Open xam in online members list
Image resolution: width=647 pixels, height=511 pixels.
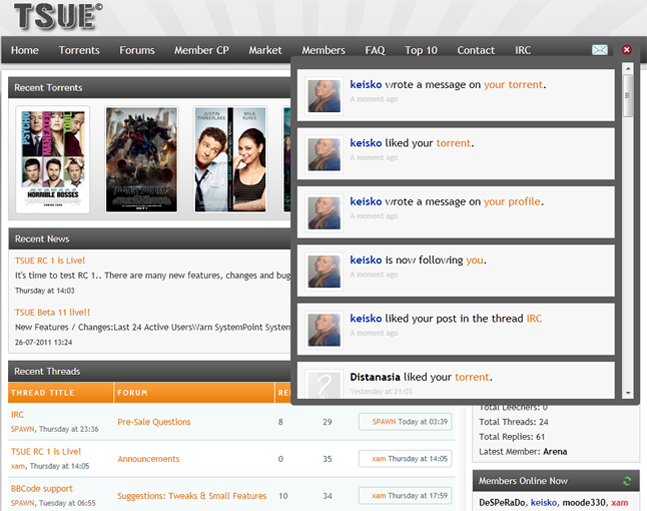tap(620, 503)
